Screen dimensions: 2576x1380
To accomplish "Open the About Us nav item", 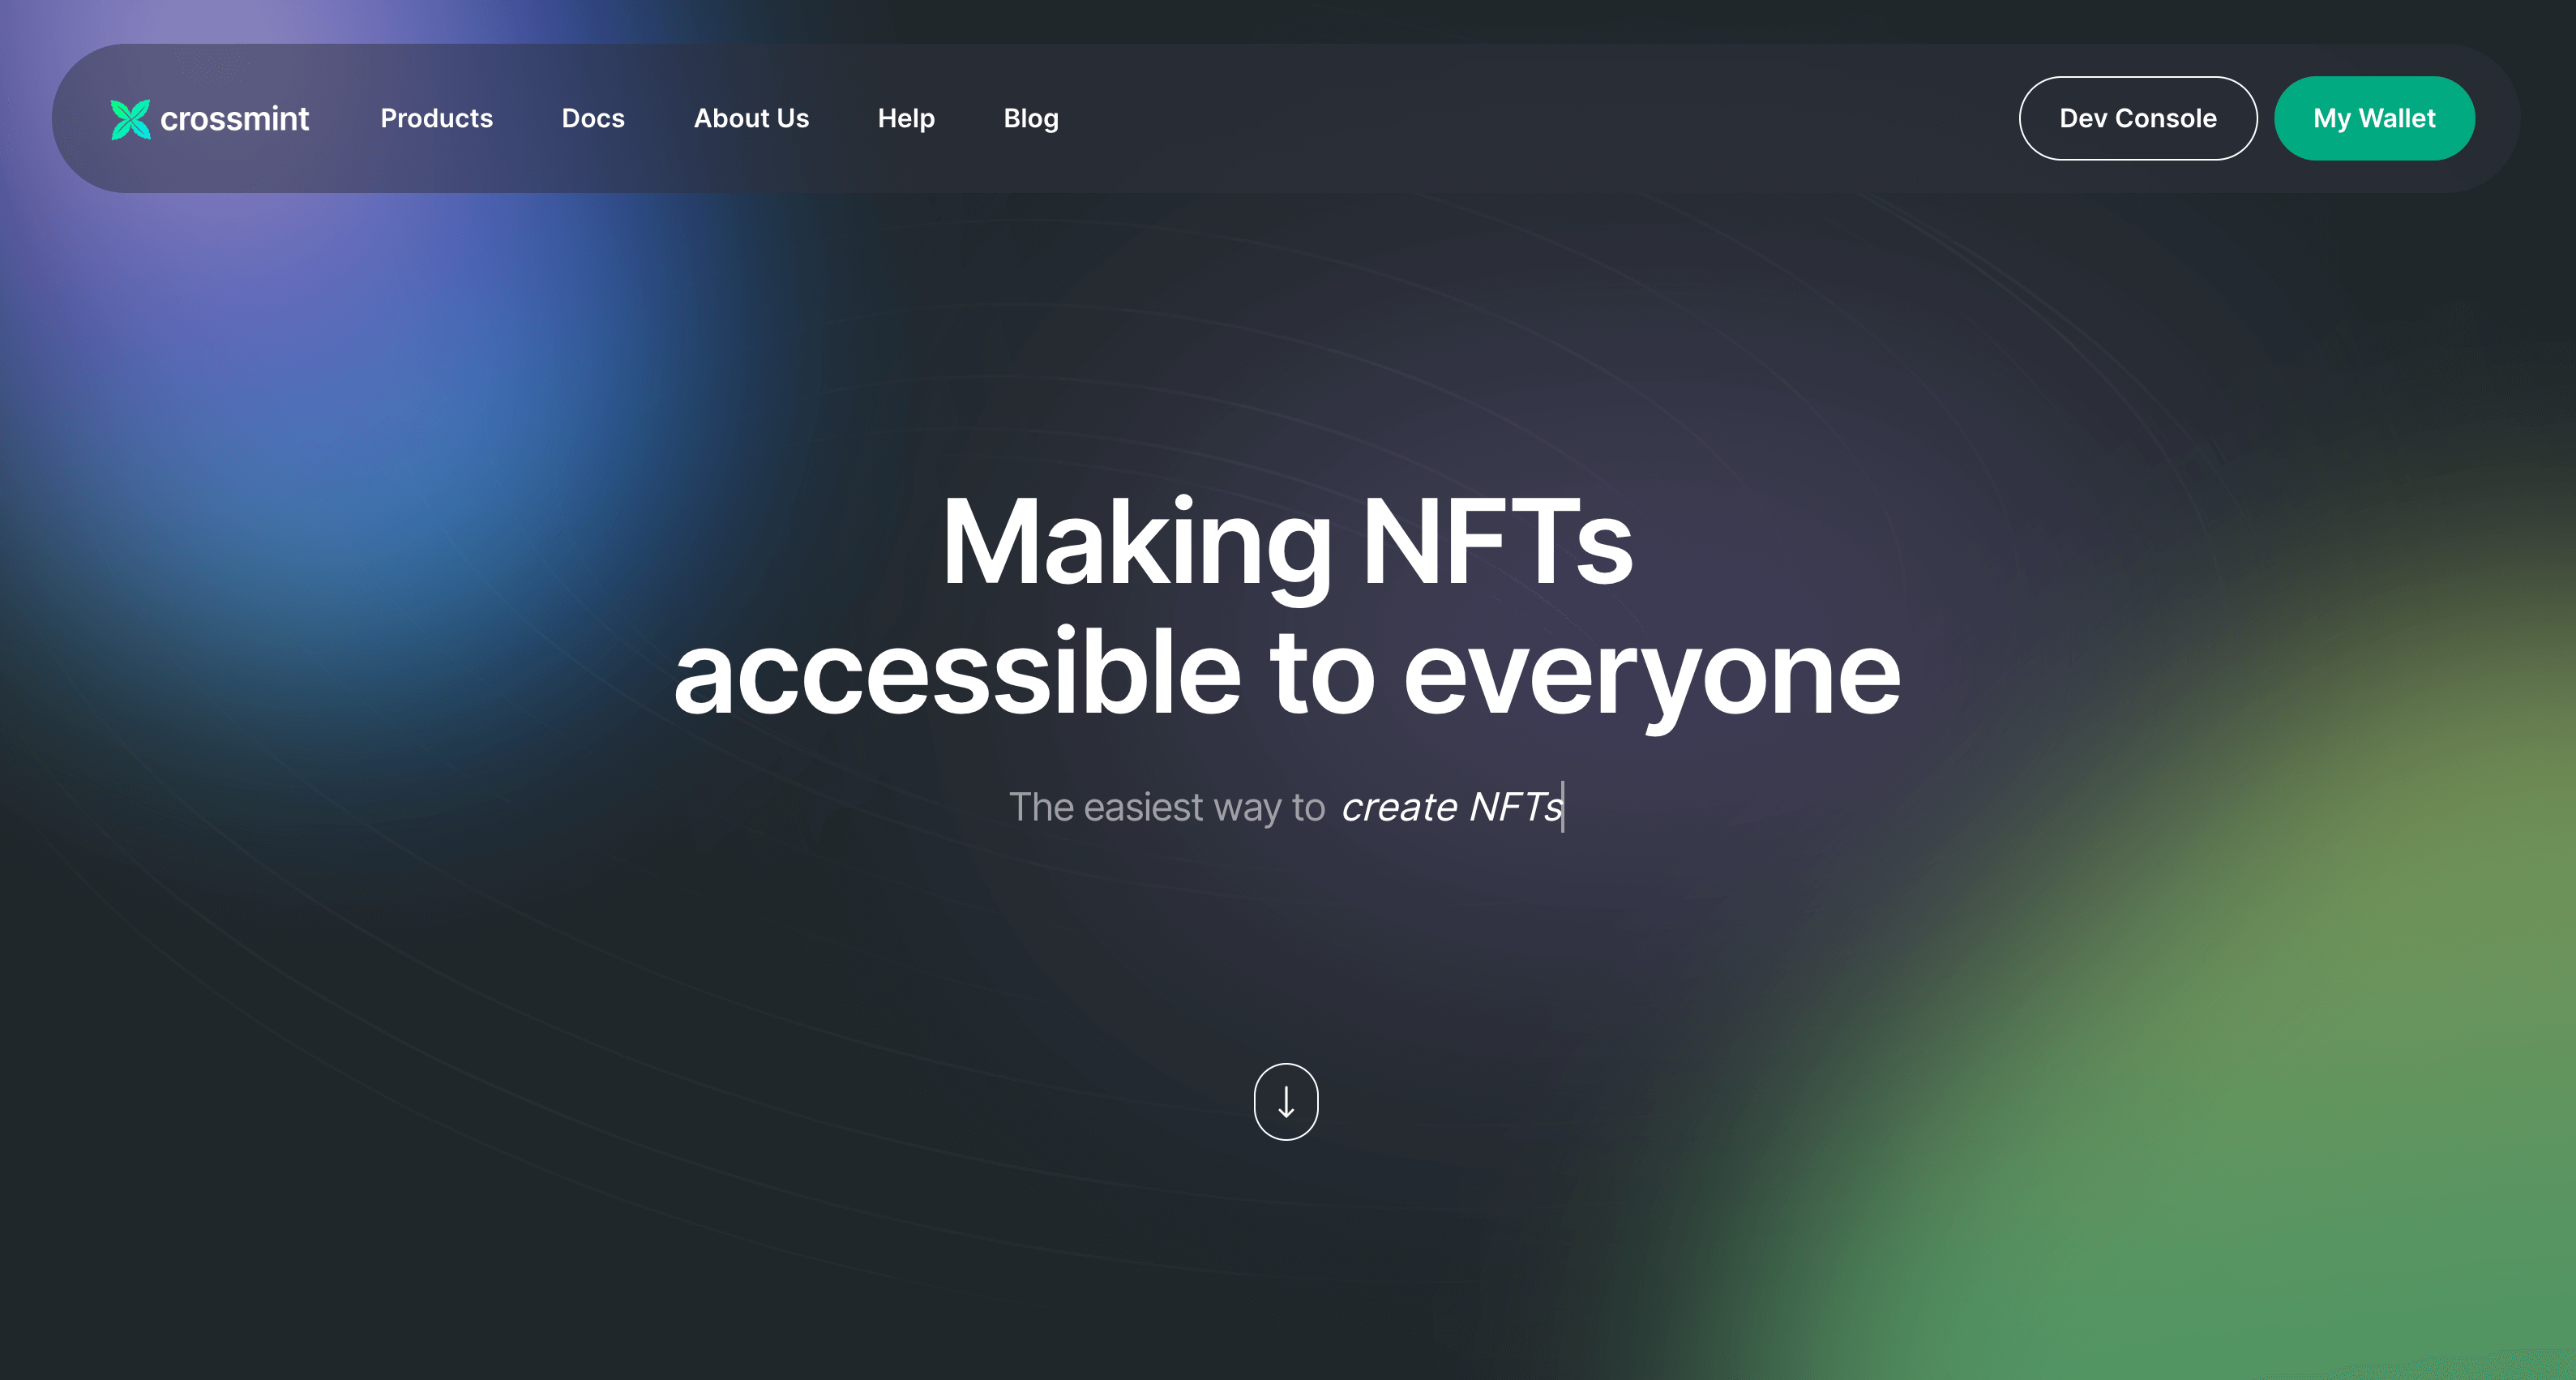I will [x=751, y=118].
